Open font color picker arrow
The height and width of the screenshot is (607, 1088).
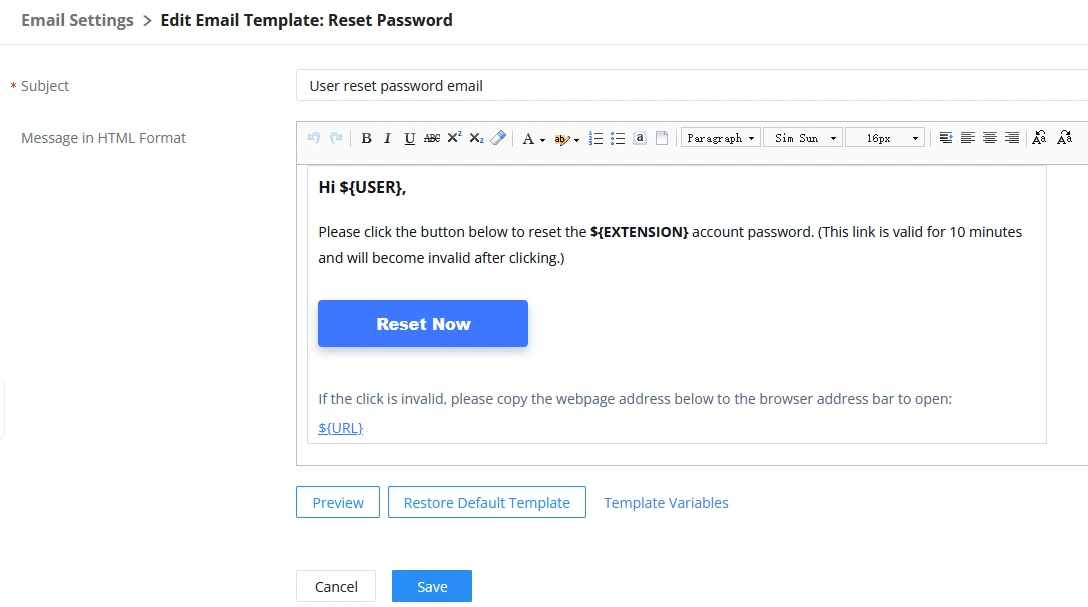point(543,139)
